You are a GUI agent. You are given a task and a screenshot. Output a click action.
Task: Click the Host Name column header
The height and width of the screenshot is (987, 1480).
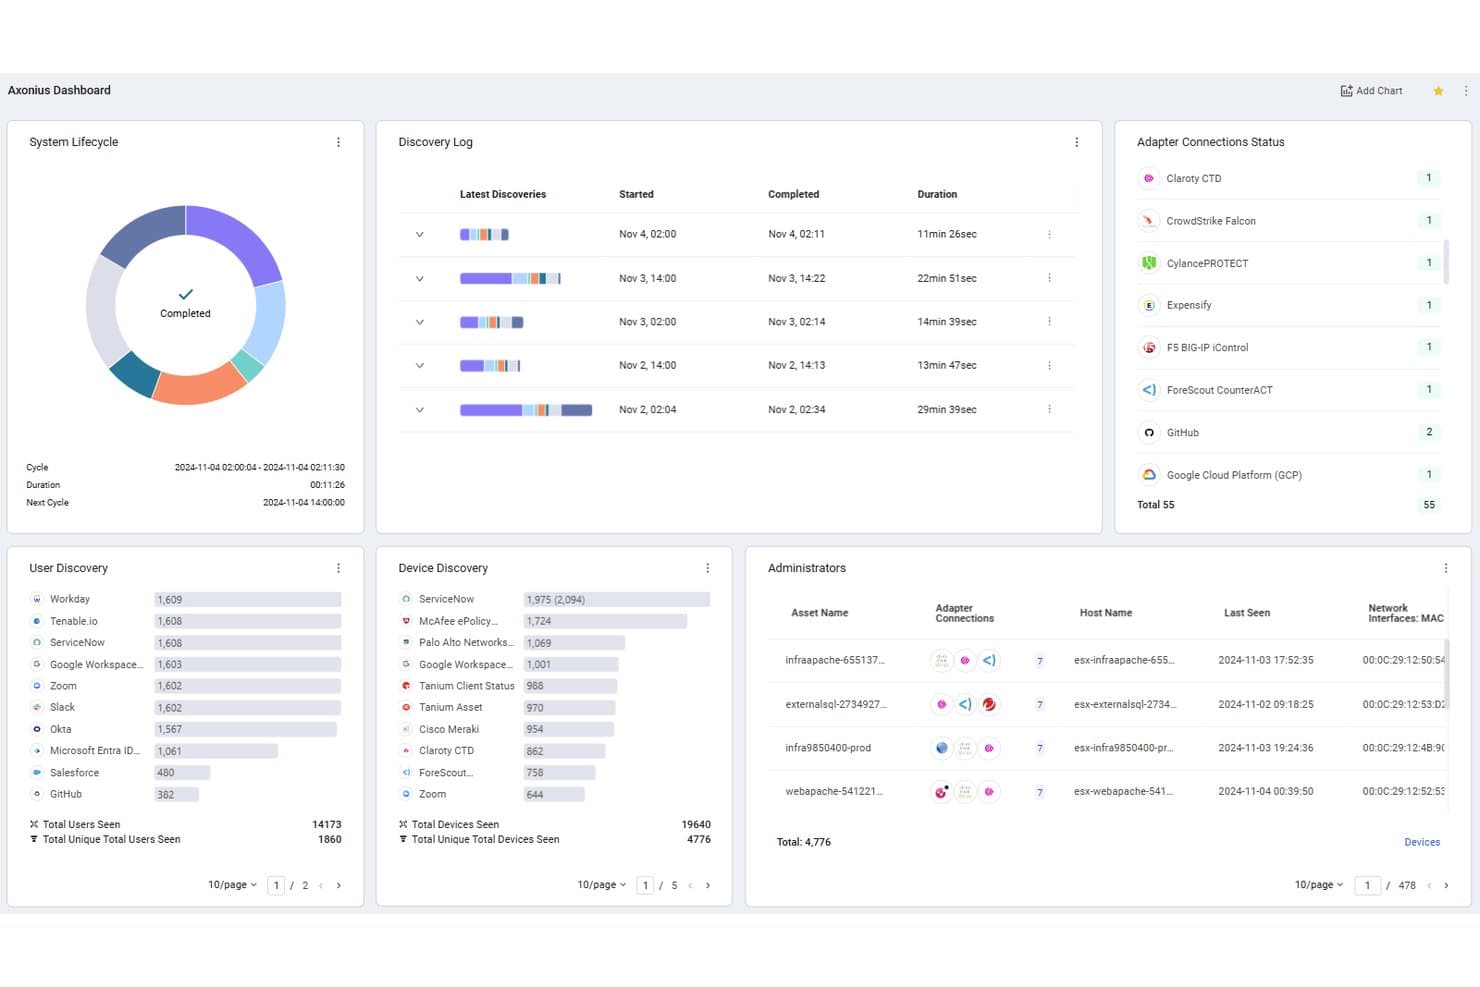click(1106, 613)
